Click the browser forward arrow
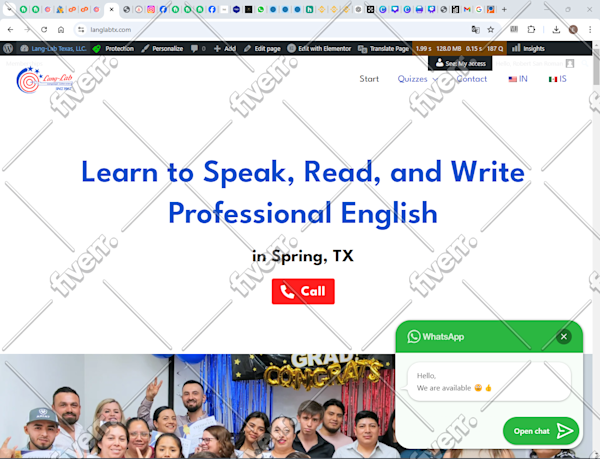The width and height of the screenshot is (600, 459). tap(27, 29)
